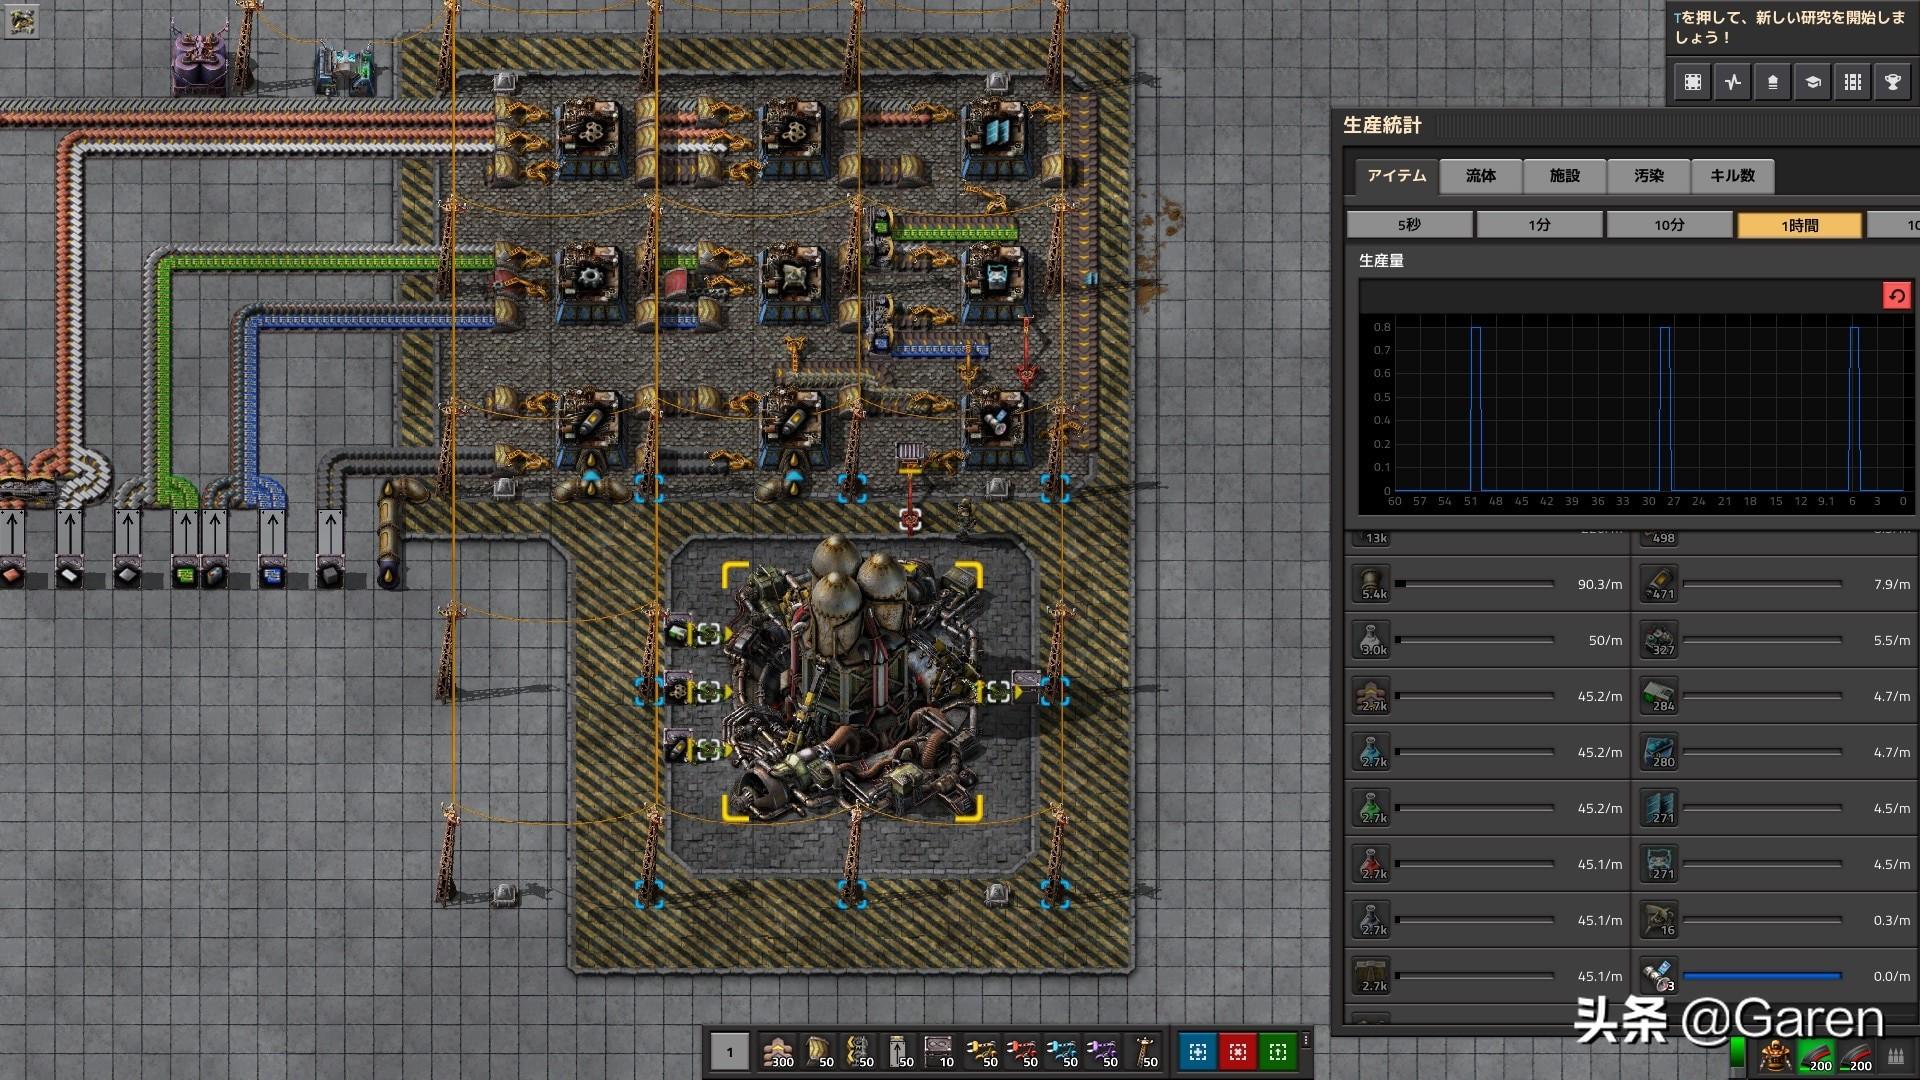The width and height of the screenshot is (1920, 1080).
Task: Click the 0.3/m production rate value
Action: click(1891, 920)
